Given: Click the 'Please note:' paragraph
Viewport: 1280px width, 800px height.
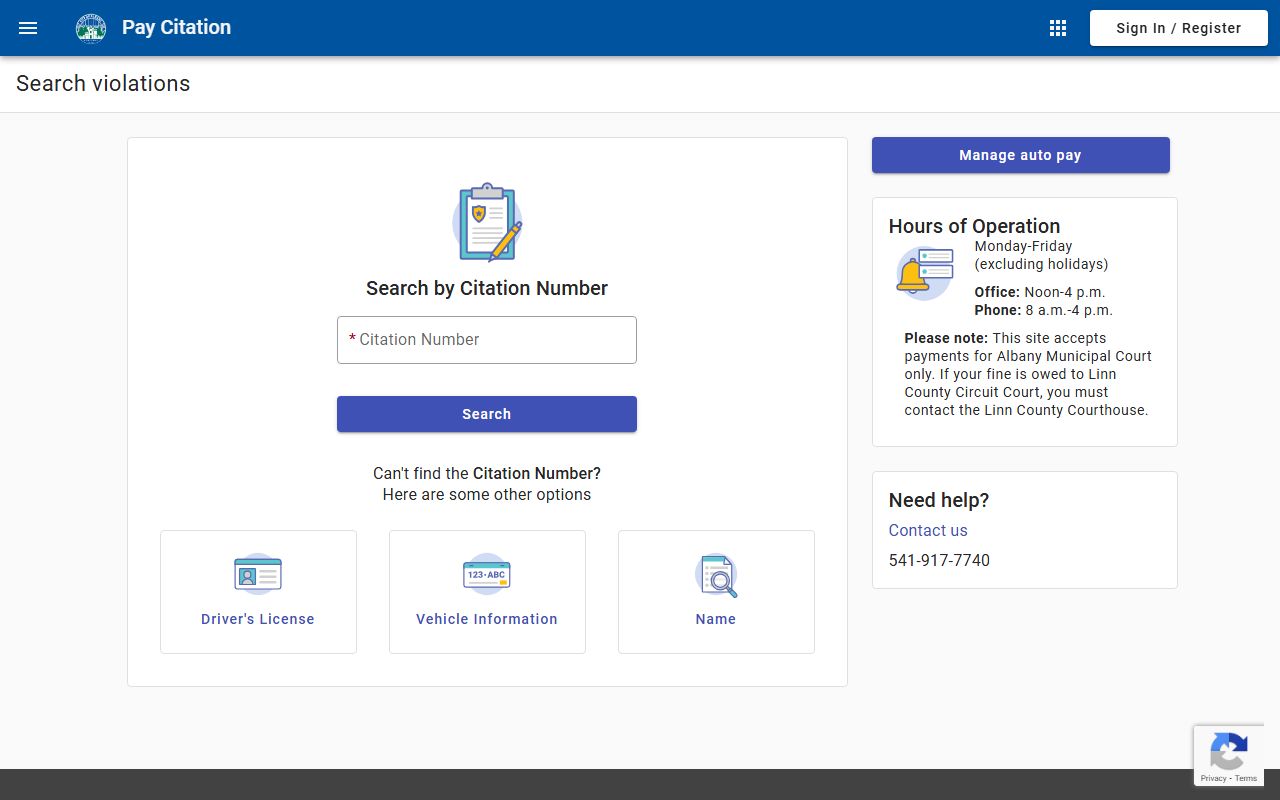Looking at the screenshot, I should (x=1028, y=374).
